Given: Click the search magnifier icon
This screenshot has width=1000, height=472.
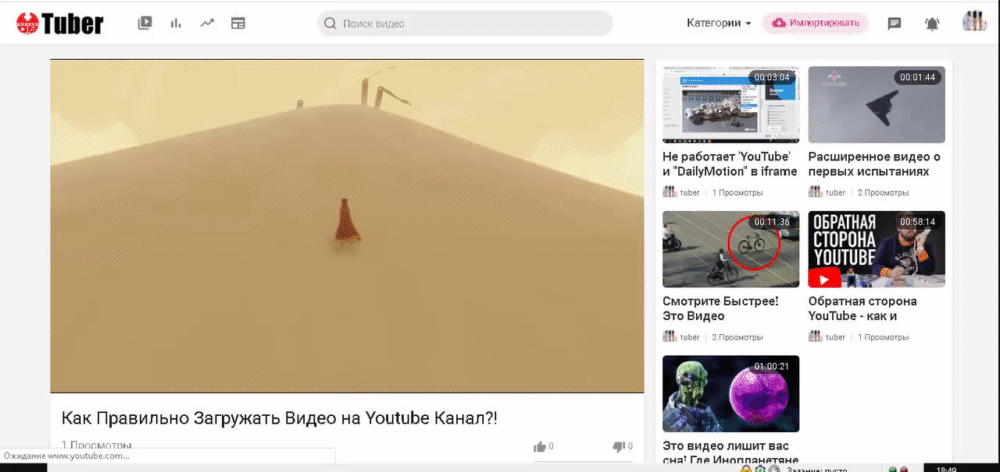Looking at the screenshot, I should point(330,24).
